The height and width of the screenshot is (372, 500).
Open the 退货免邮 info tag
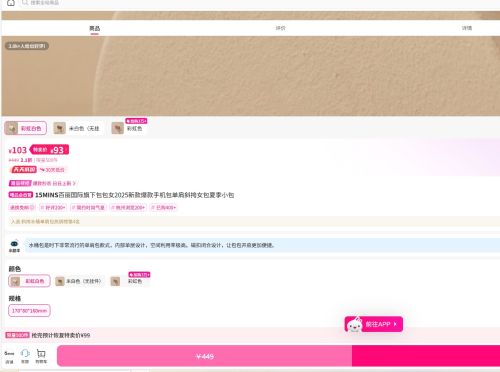point(22,207)
